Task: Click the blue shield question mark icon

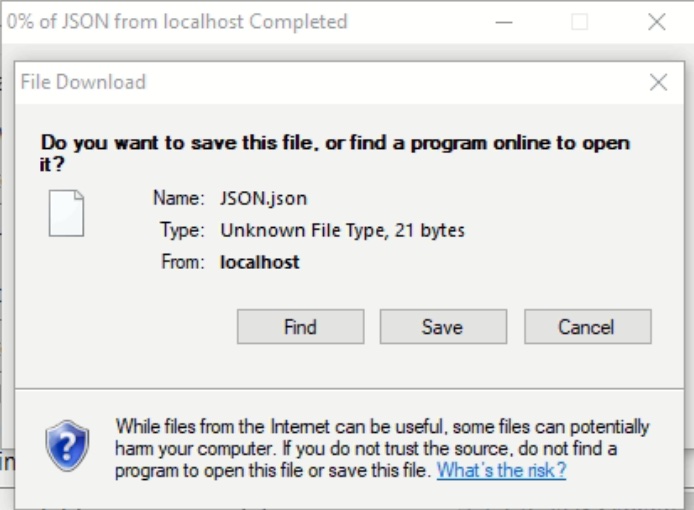Action: click(67, 446)
